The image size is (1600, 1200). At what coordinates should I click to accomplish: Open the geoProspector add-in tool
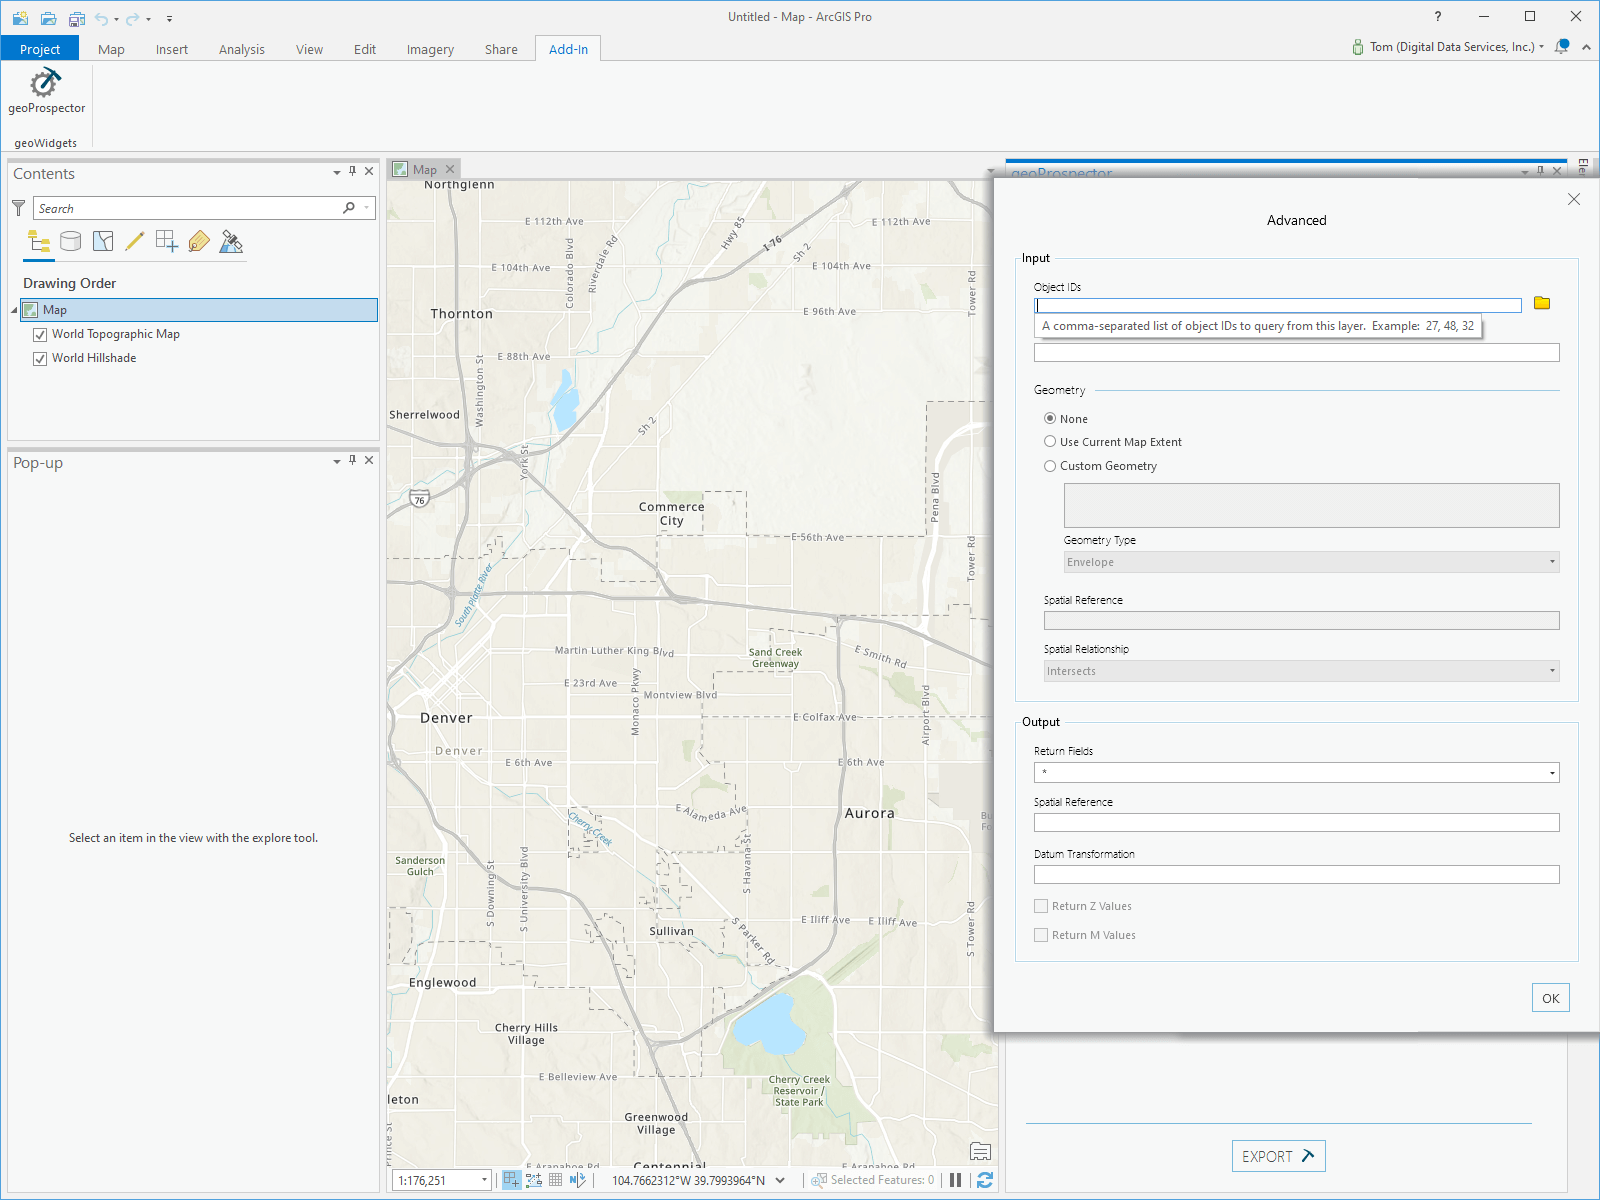click(x=46, y=92)
